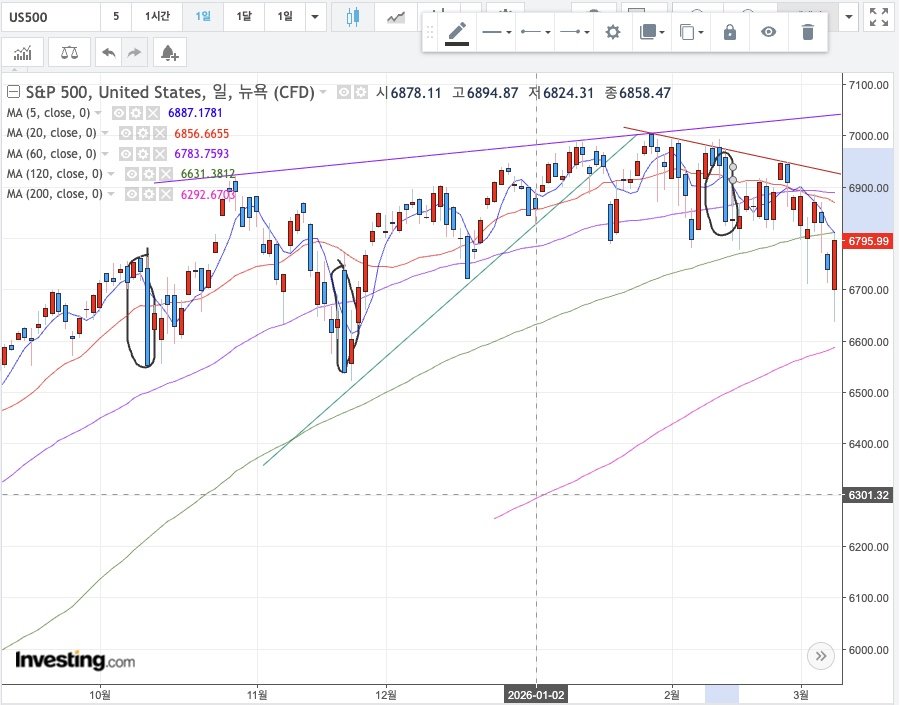Expand MA (60, close, 0) dropdown arrow

click(x=105, y=153)
